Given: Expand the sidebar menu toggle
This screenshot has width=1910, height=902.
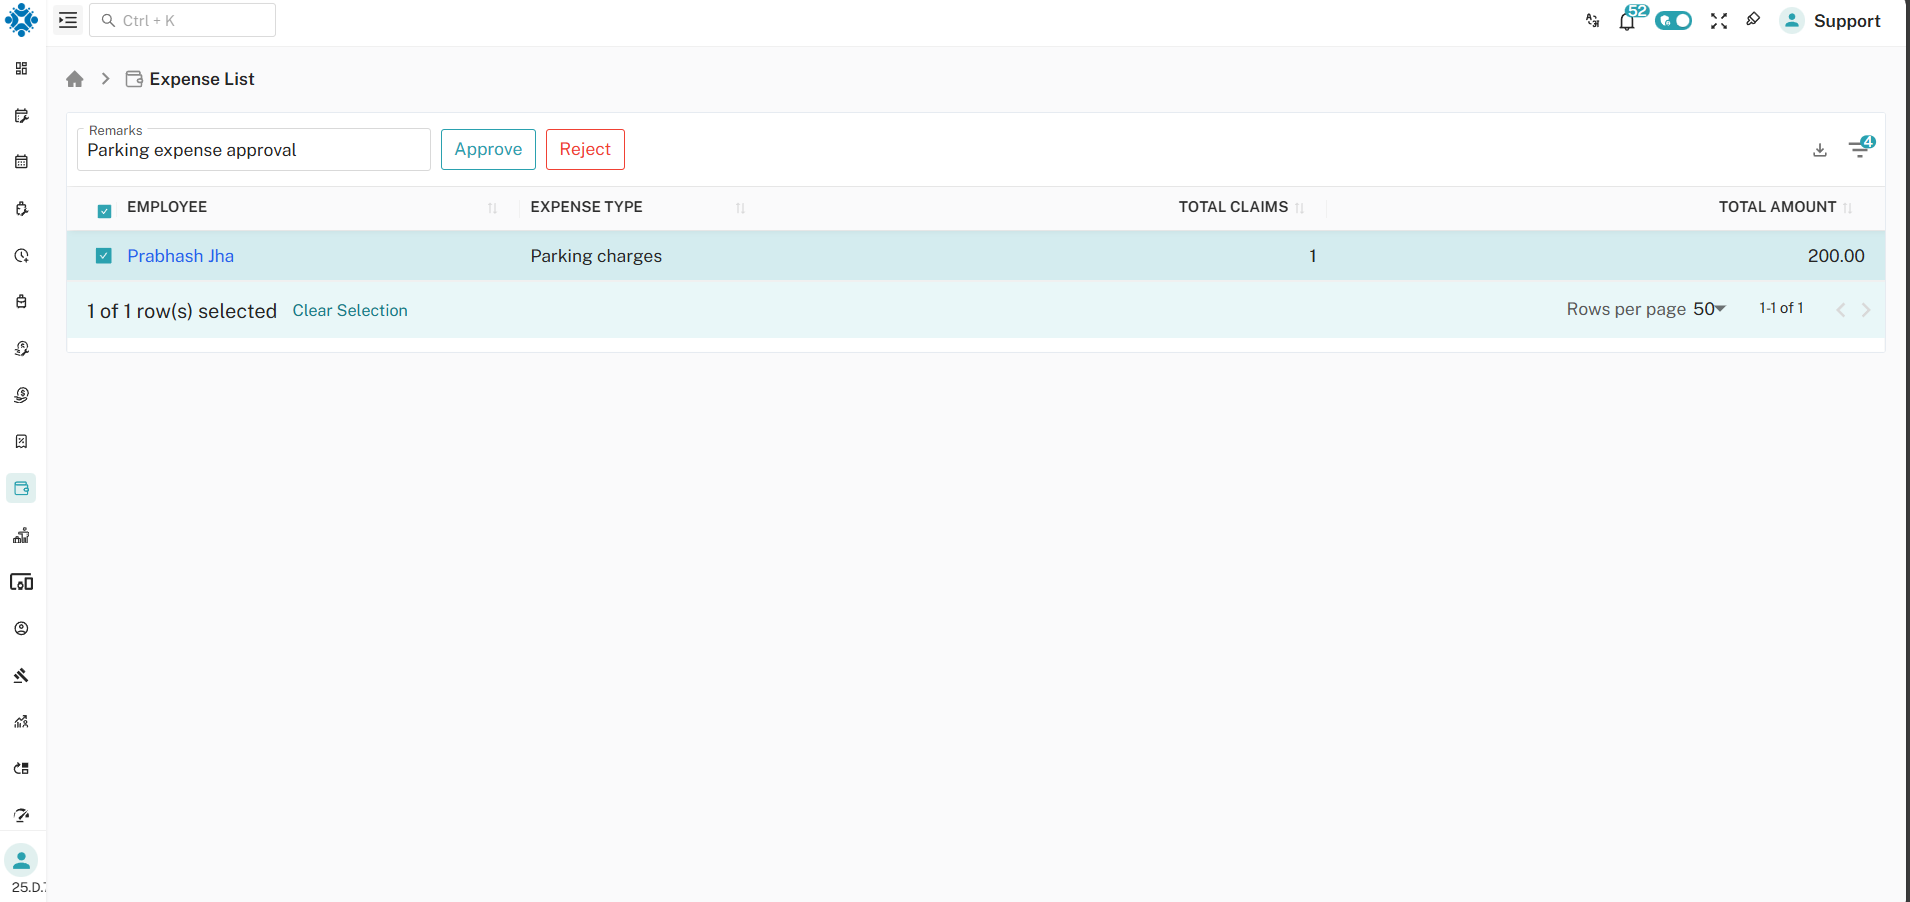Looking at the screenshot, I should [68, 20].
